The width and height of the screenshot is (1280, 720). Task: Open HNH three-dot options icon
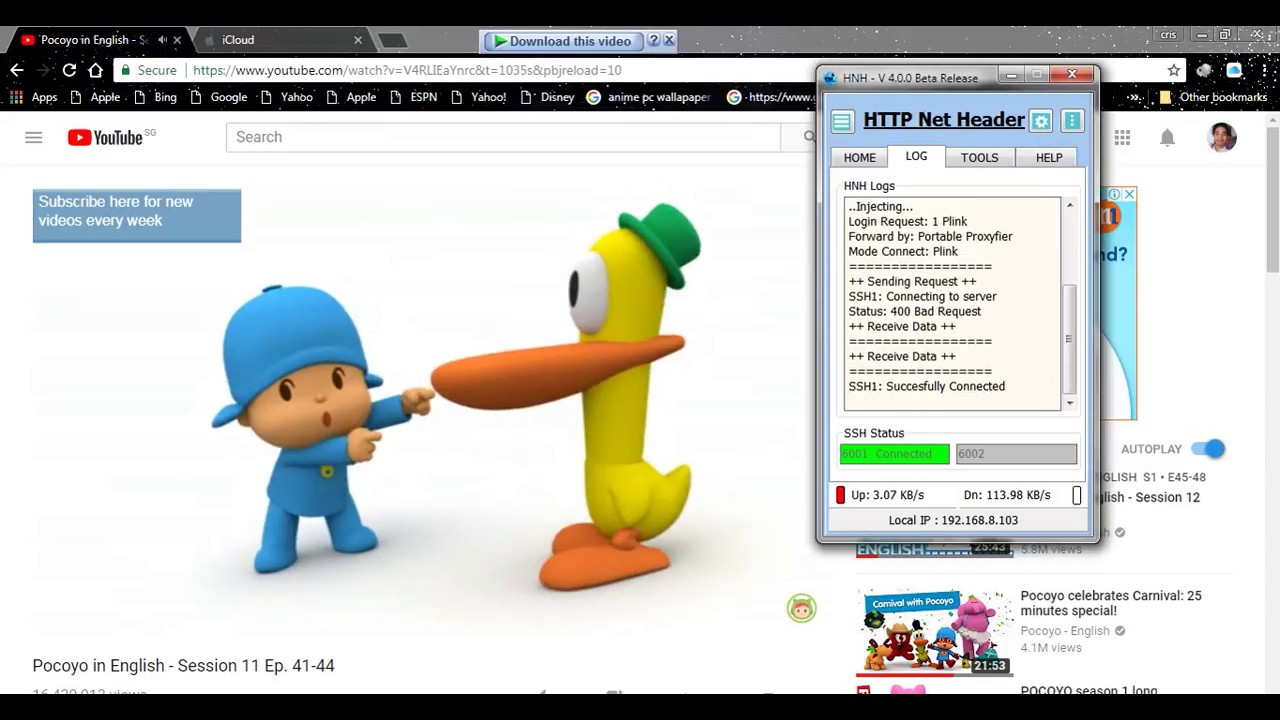(1072, 121)
